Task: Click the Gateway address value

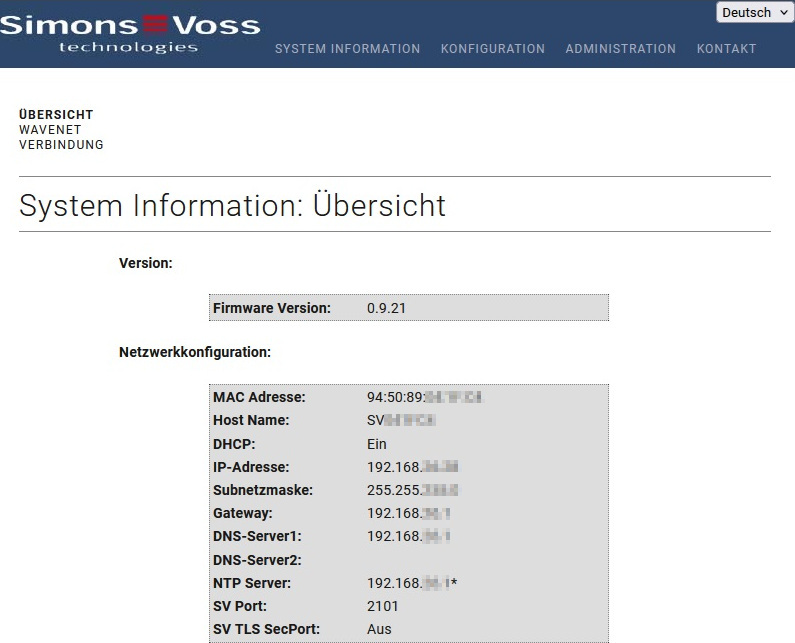Action: click(x=409, y=513)
